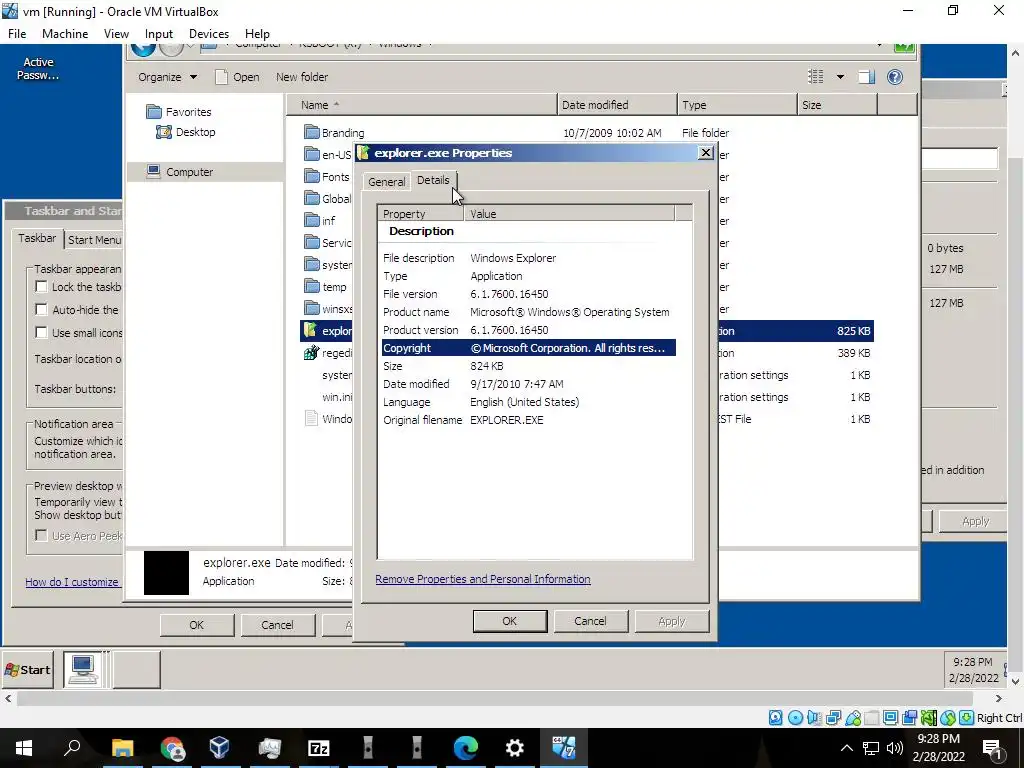
Task: Click Cancel in Taskbar properties window
Action: [277, 625]
